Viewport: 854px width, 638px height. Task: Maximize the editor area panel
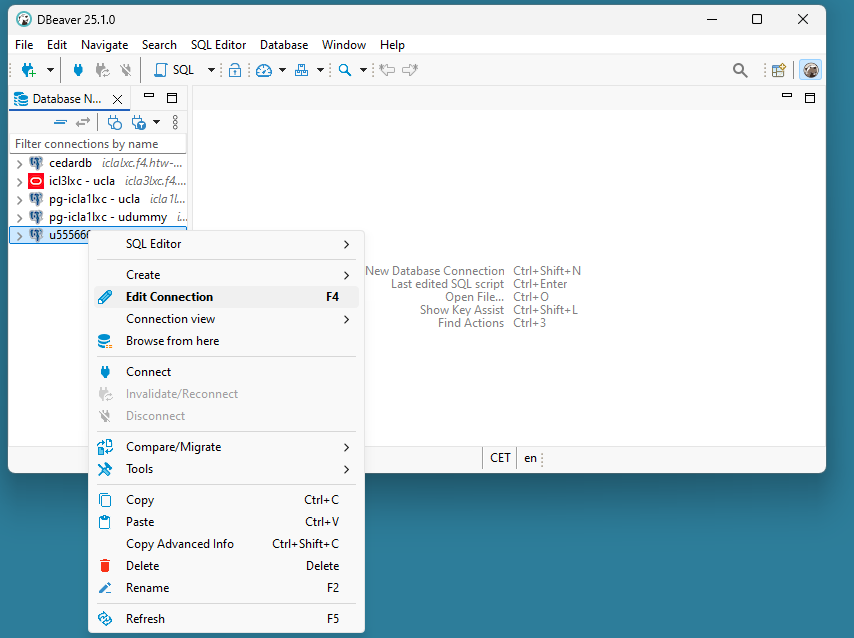tap(810, 98)
